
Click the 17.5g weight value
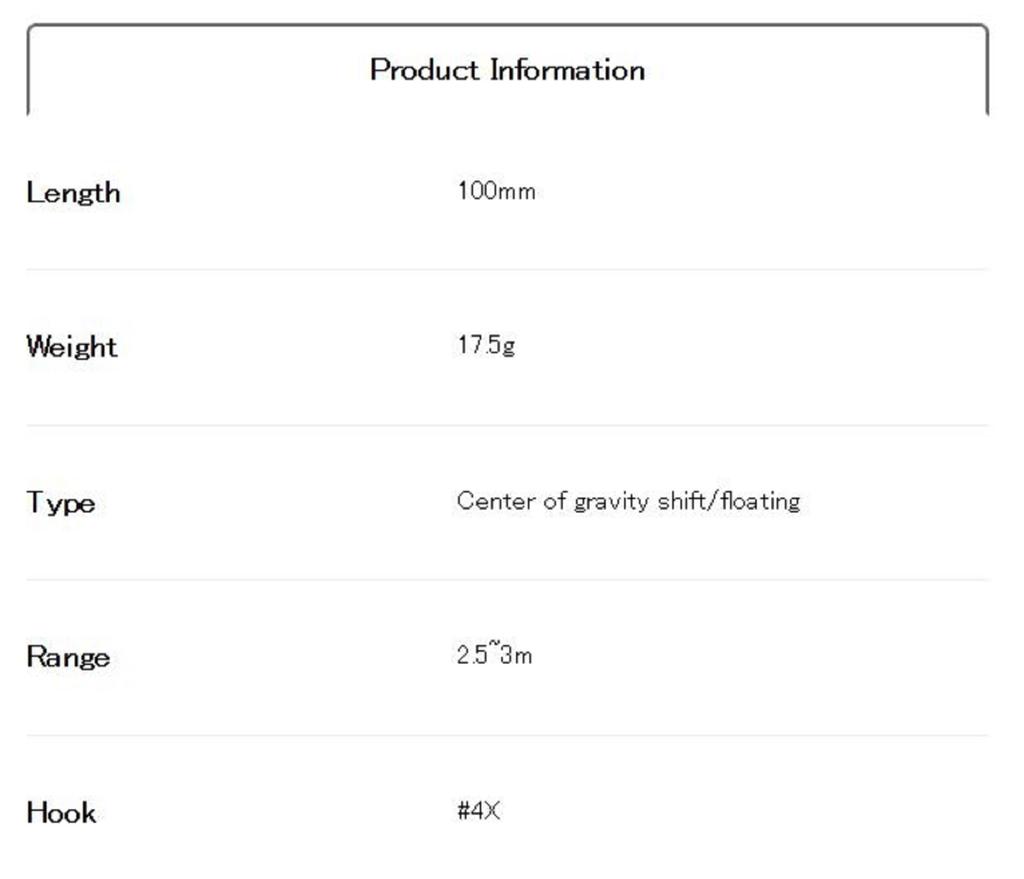coord(486,346)
